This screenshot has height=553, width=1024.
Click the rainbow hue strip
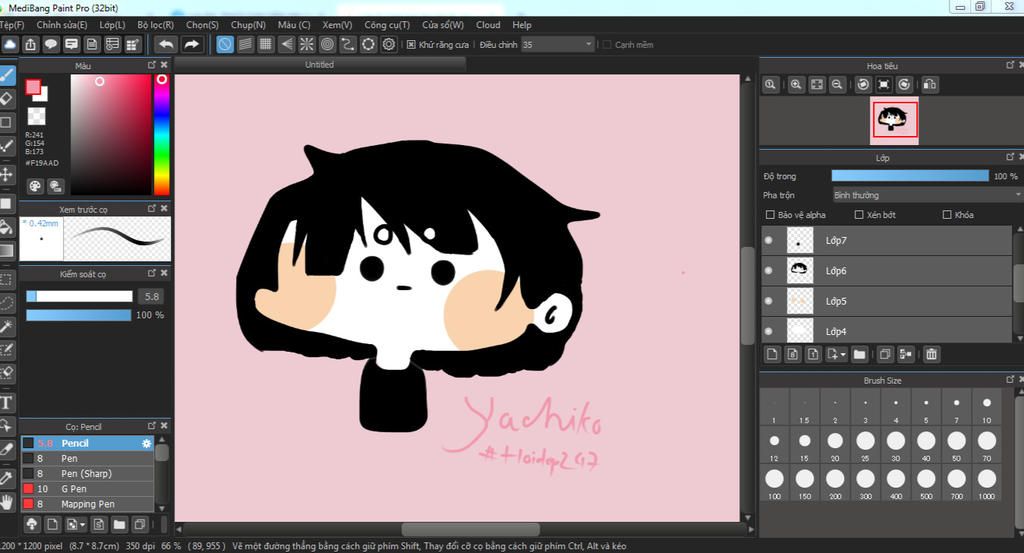pos(161,134)
